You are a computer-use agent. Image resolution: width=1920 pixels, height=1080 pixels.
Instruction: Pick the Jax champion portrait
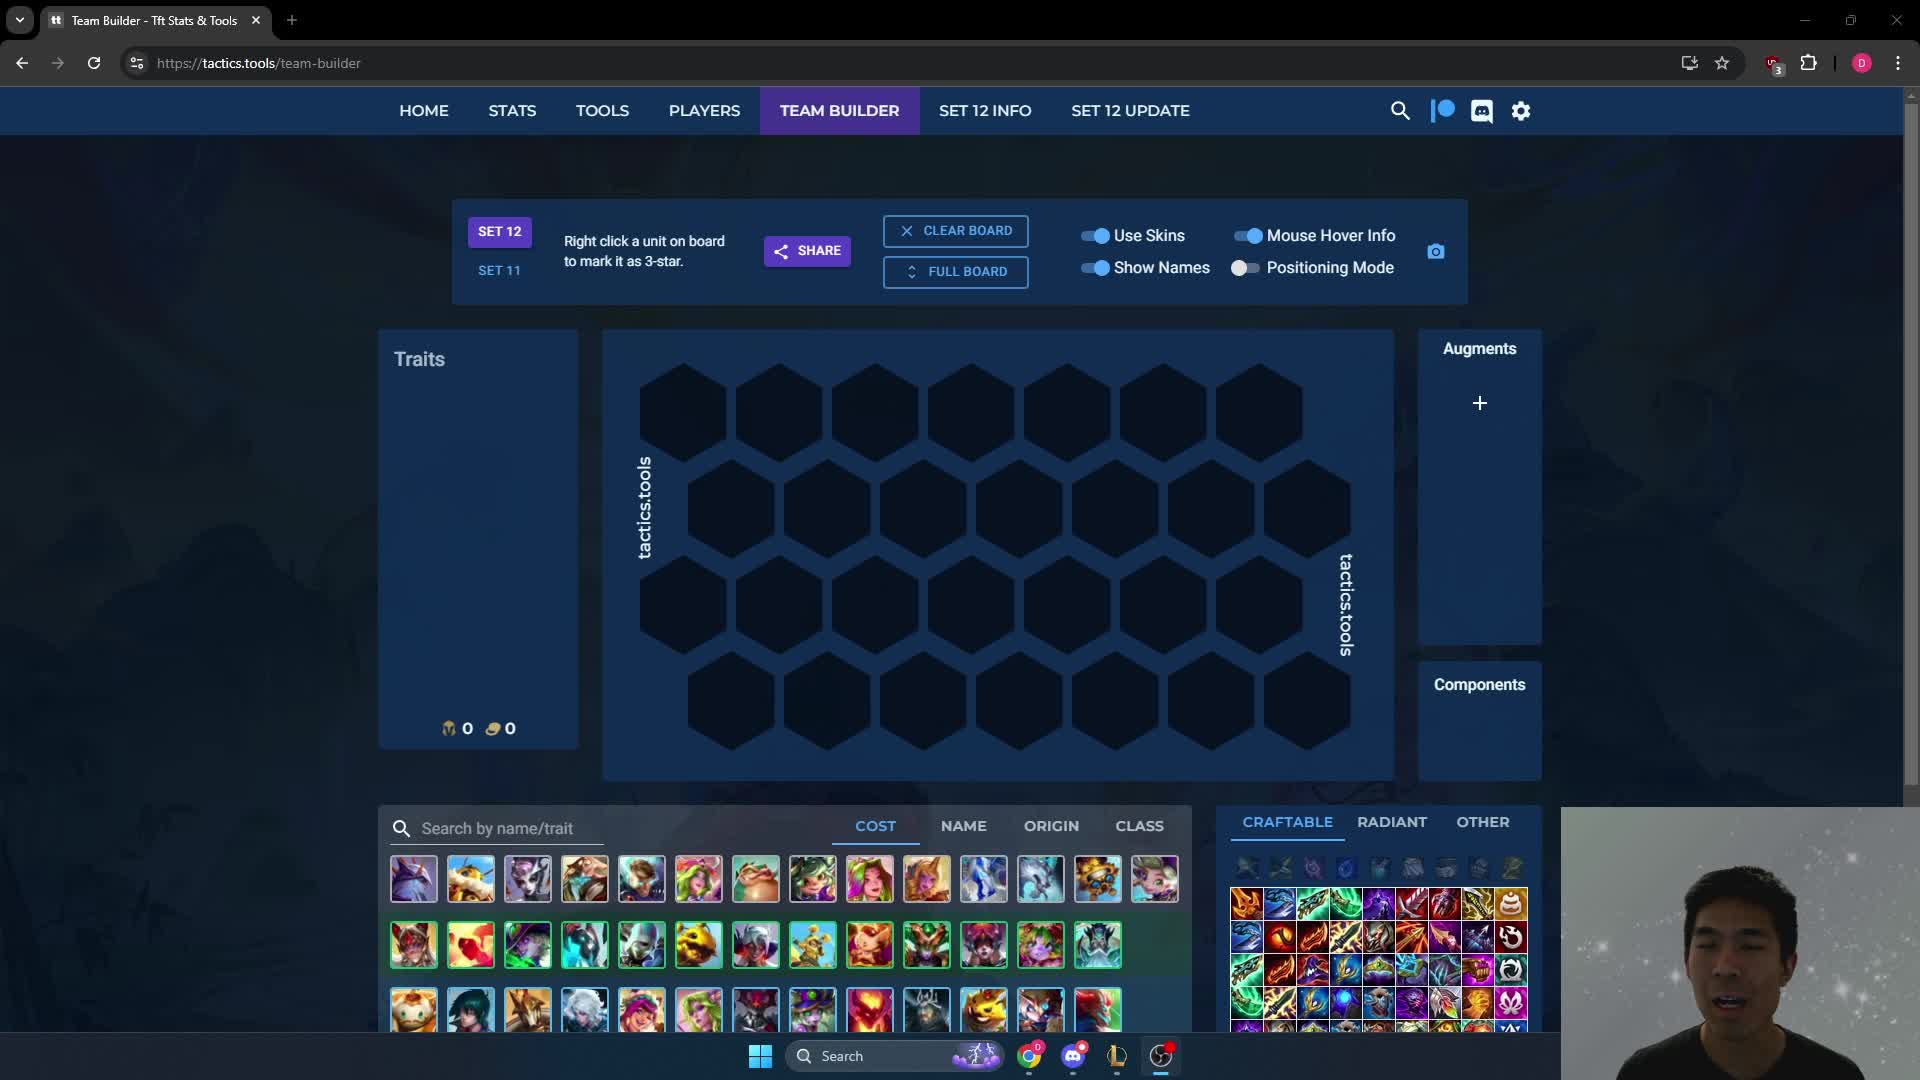coord(585,879)
